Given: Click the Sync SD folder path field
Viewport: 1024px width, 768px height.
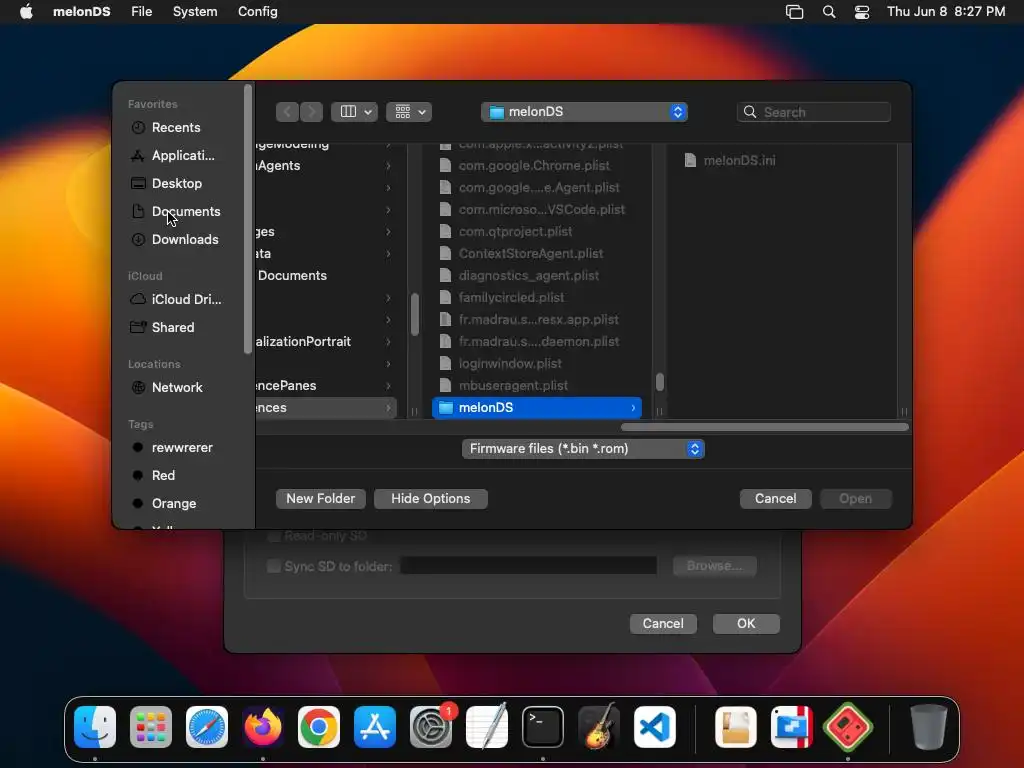Looking at the screenshot, I should [x=528, y=566].
